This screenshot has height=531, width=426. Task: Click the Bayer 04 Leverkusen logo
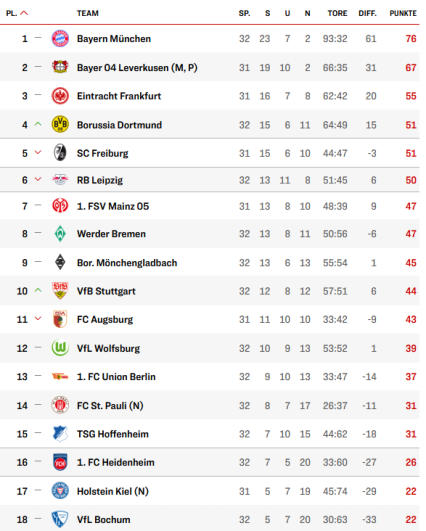tap(60, 67)
